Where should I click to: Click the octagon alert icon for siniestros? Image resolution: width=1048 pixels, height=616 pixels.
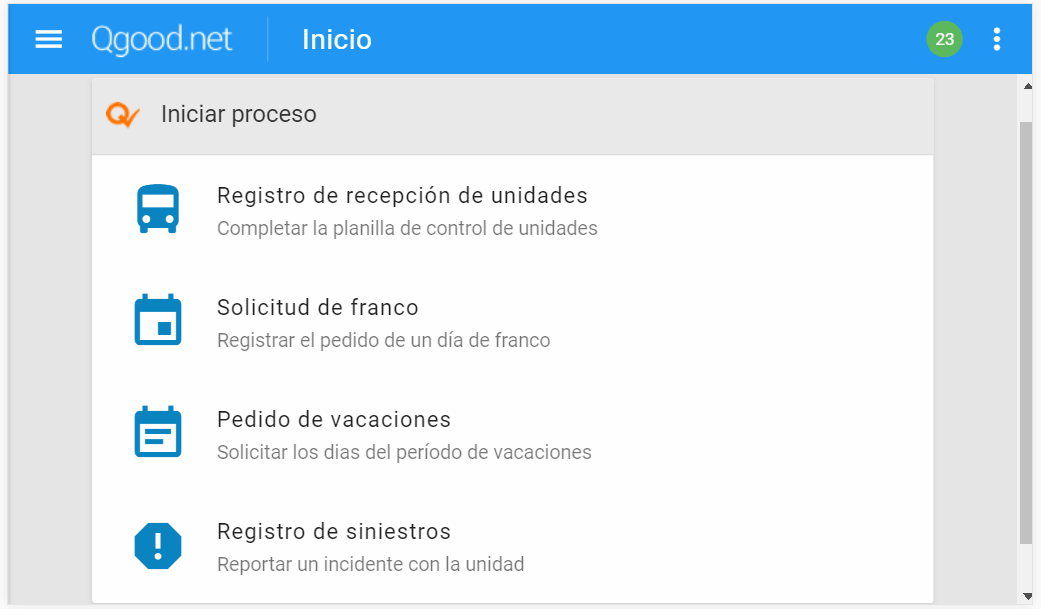(158, 546)
